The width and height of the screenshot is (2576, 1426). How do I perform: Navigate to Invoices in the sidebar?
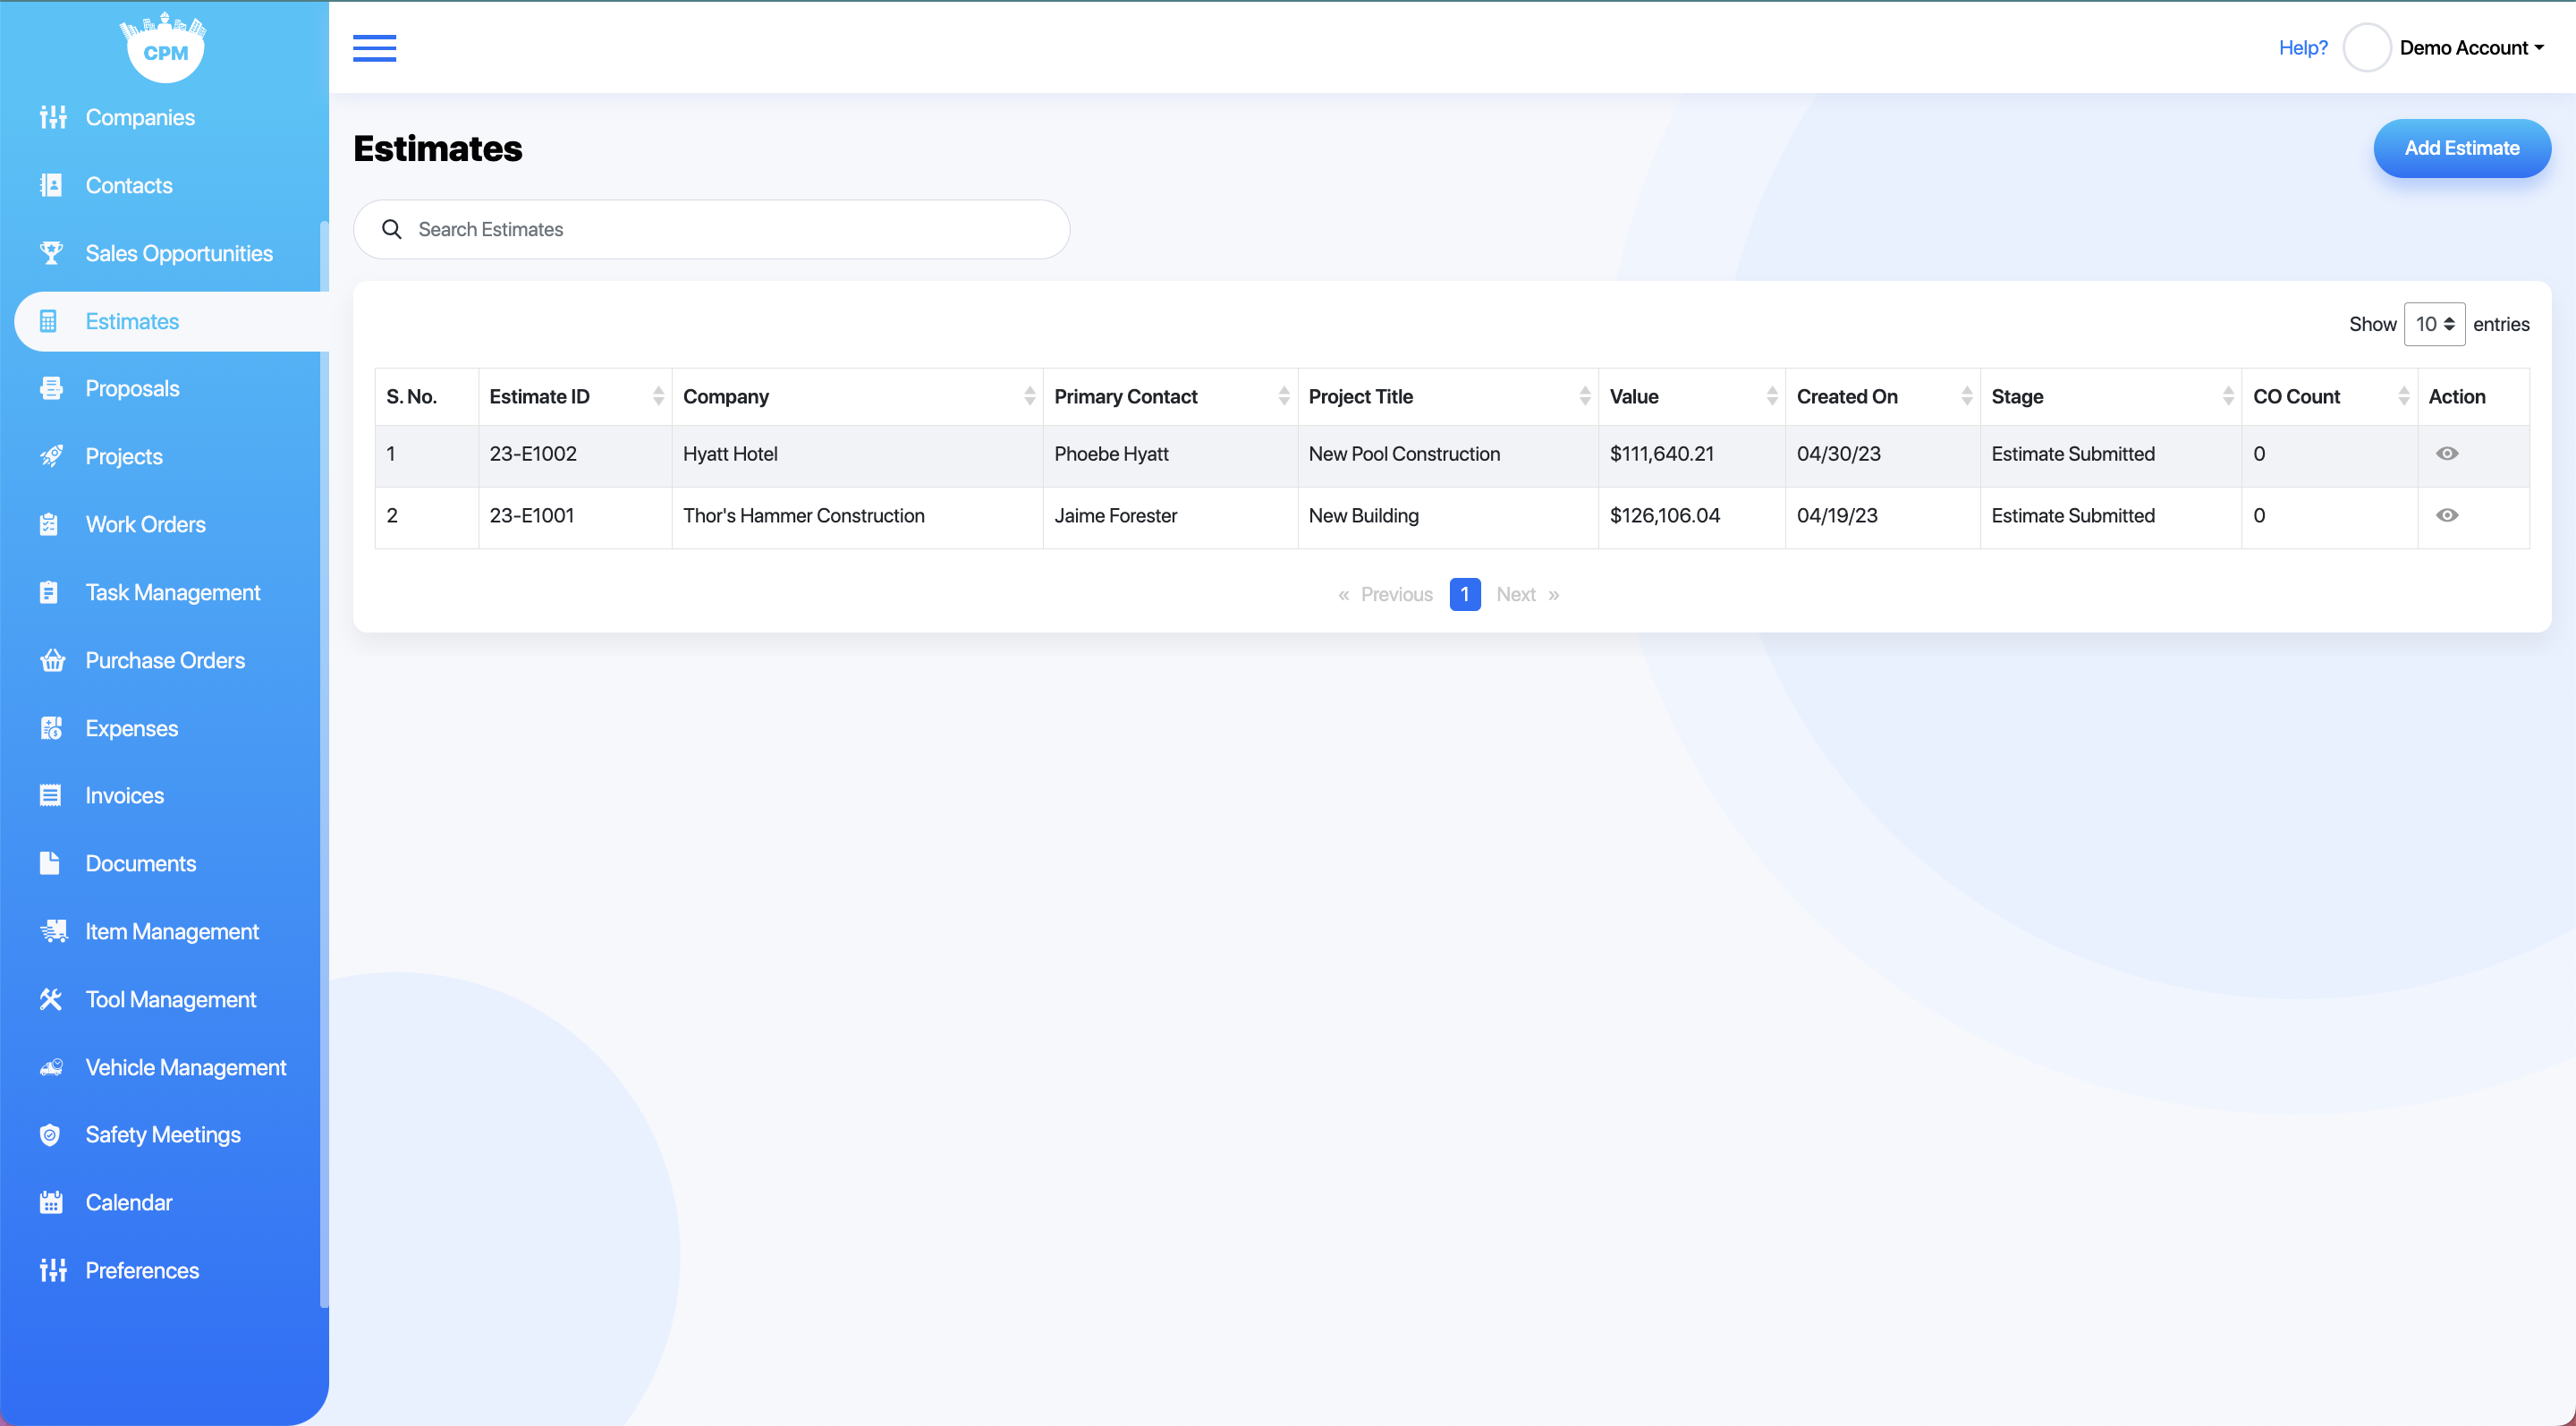tap(124, 795)
